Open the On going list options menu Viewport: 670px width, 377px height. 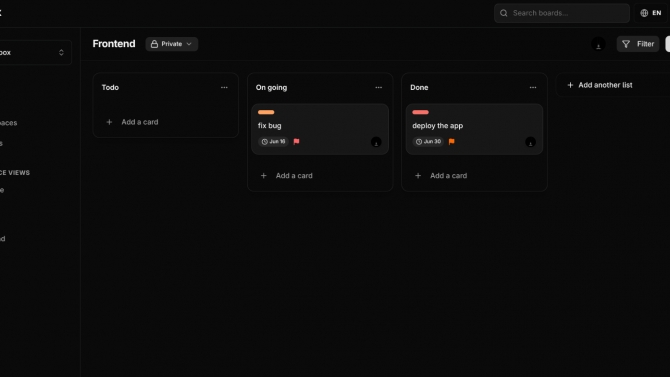click(379, 87)
